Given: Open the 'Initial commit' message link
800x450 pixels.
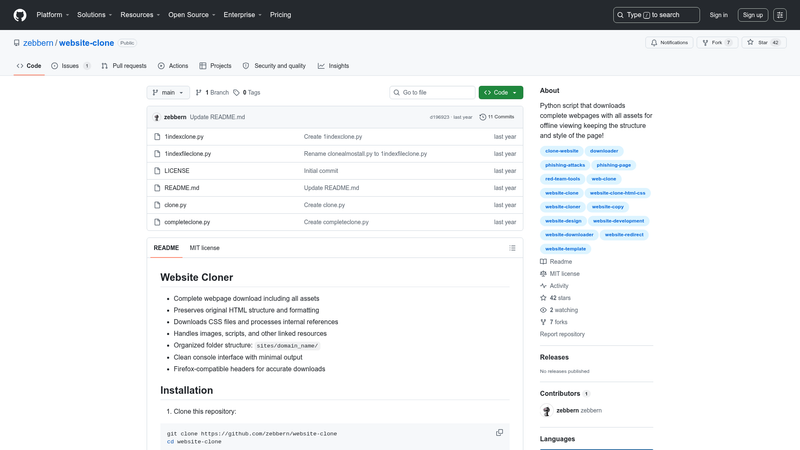Looking at the screenshot, I should coord(320,171).
